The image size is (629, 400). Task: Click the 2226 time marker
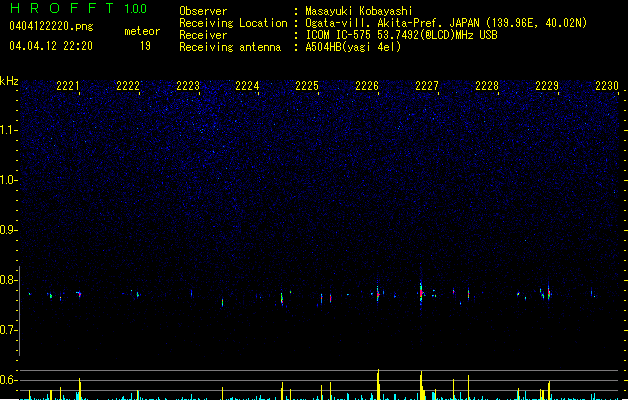(x=367, y=86)
